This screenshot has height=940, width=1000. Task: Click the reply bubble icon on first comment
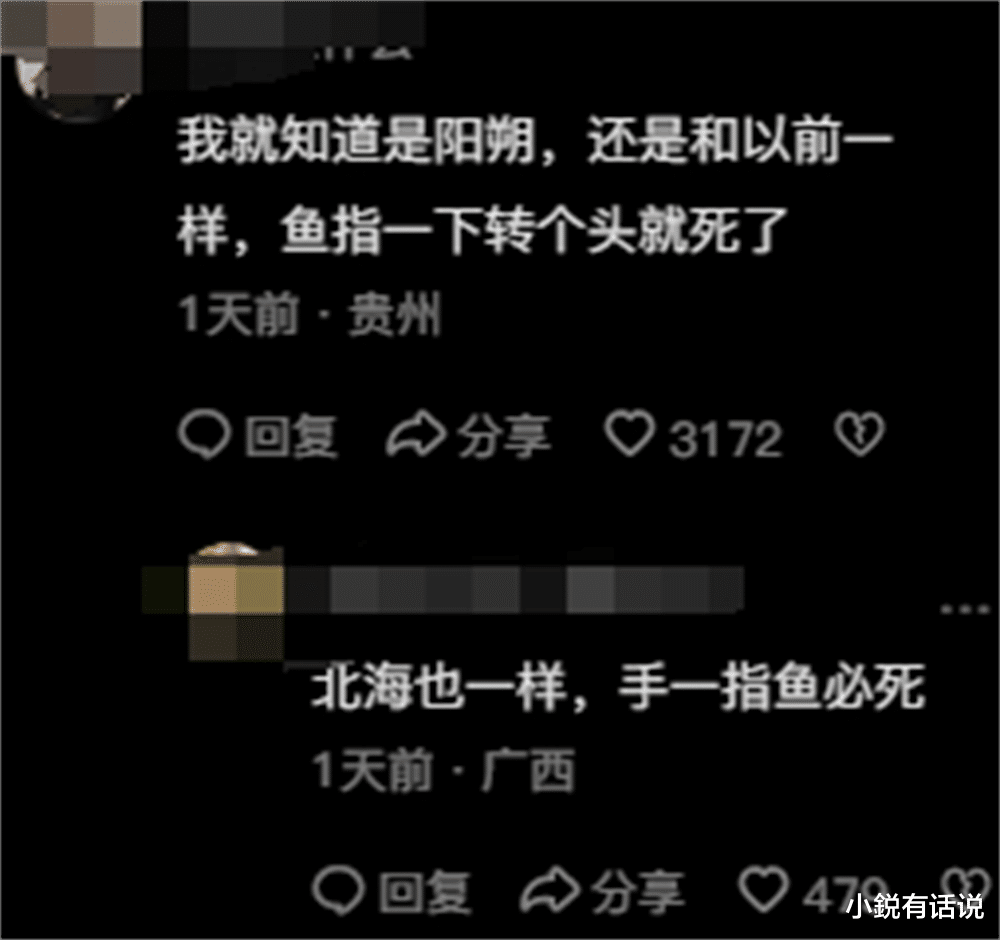tap(204, 435)
